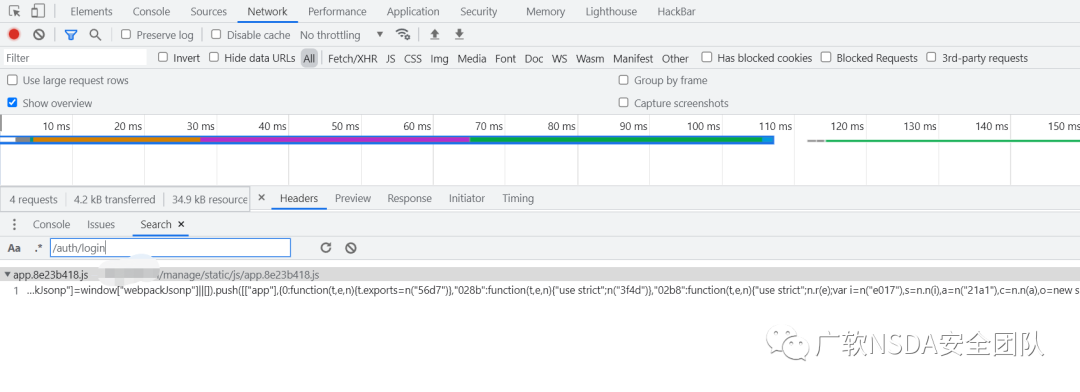
Task: Enable Blocked Requests filter
Action: click(x=826, y=58)
